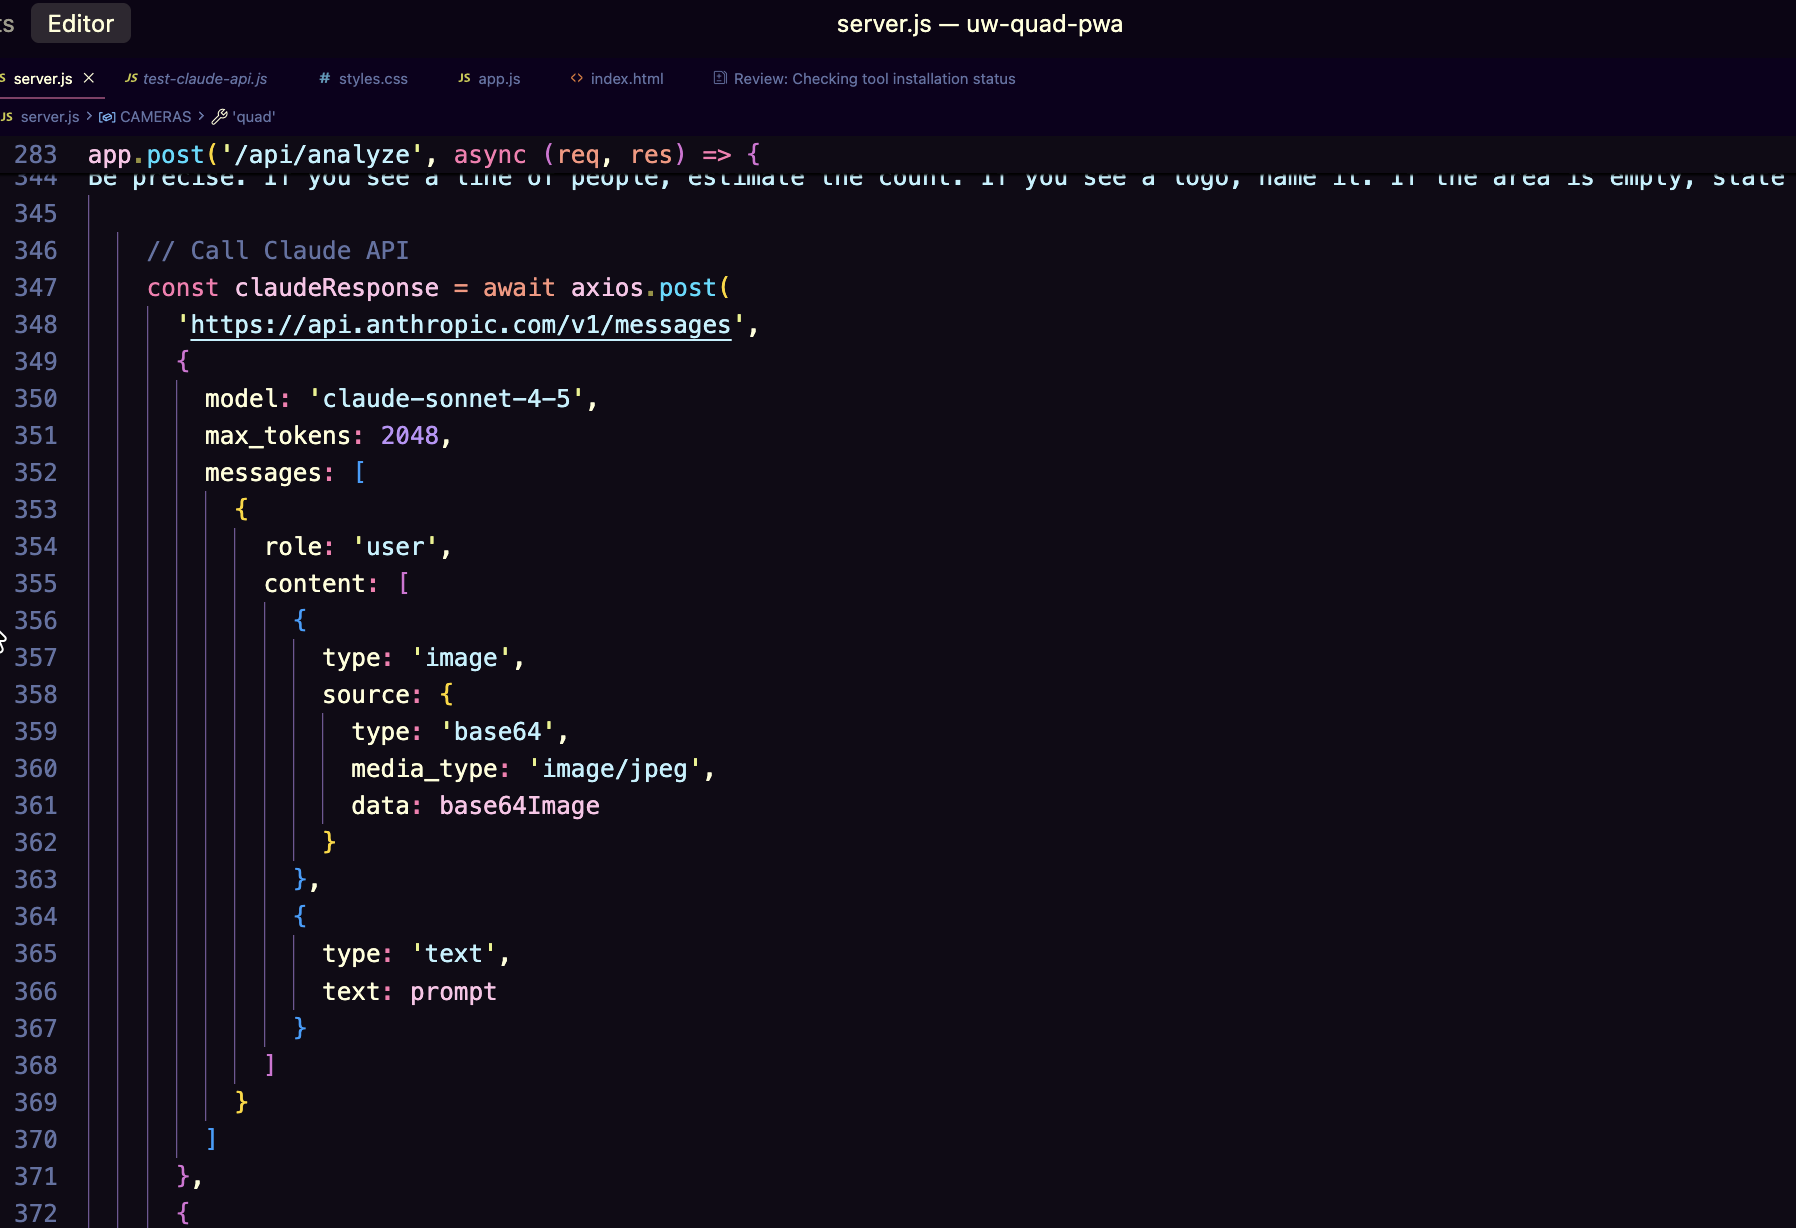
Task: Click the 'image/jpeg' media type string
Action: [x=615, y=769]
